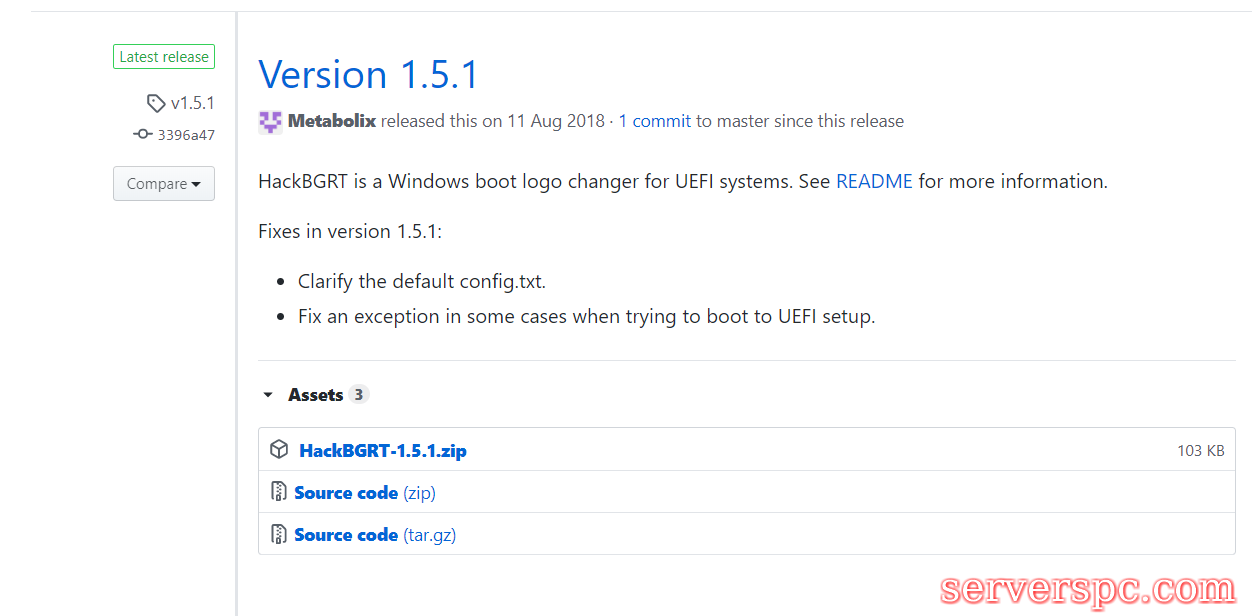Open the v1.5.1 tag link
Screen dimensions: 1252x616
coord(192,103)
